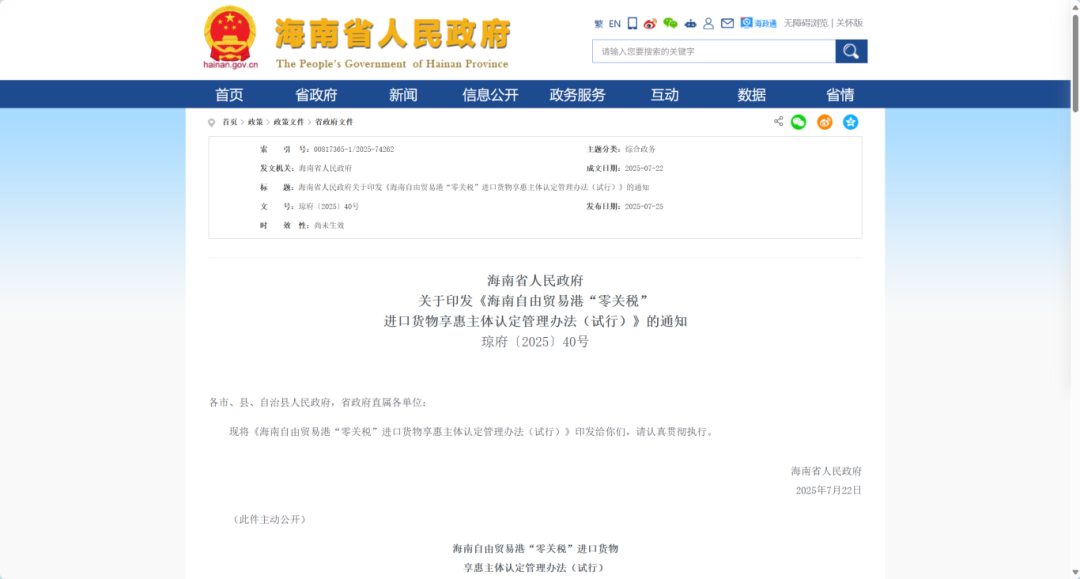This screenshot has height=579, width=1080.
Task: Share via blue star Qzone icon
Action: 851,122
